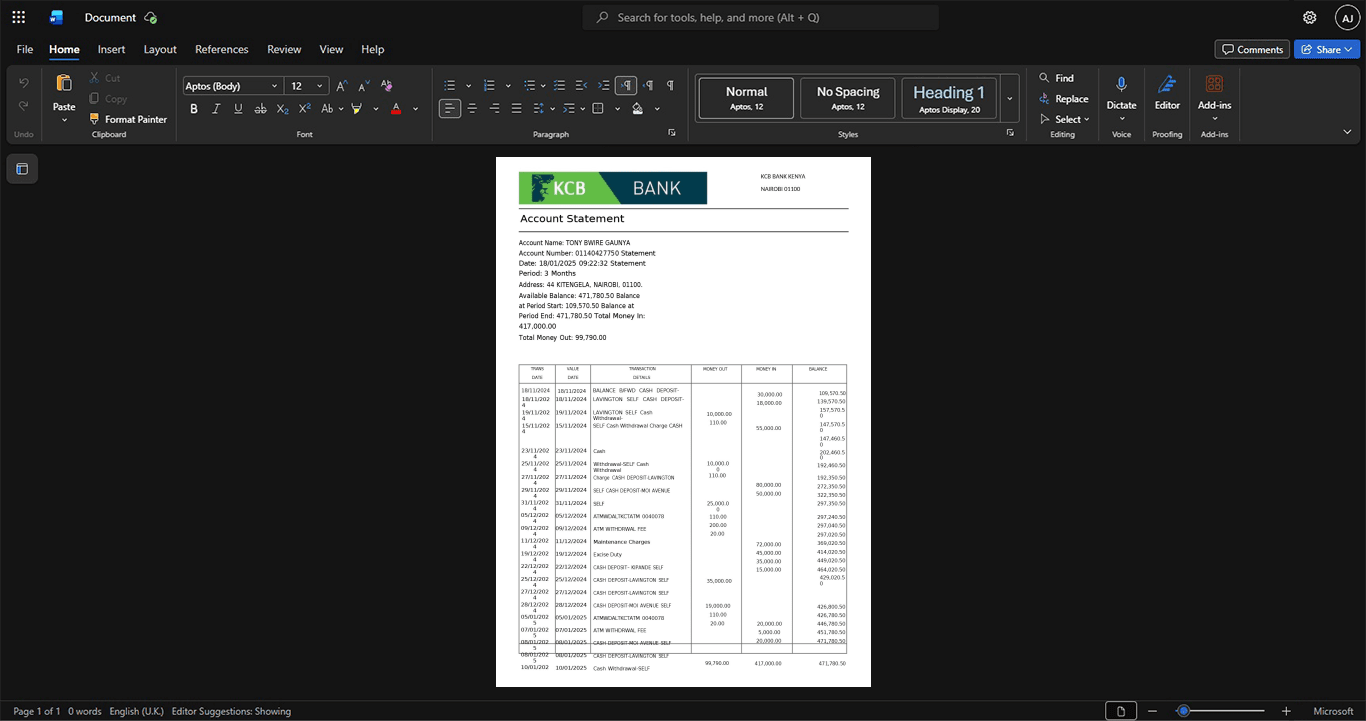The image size is (1366, 721).
Task: Switch to the References tab
Action: [x=221, y=49]
